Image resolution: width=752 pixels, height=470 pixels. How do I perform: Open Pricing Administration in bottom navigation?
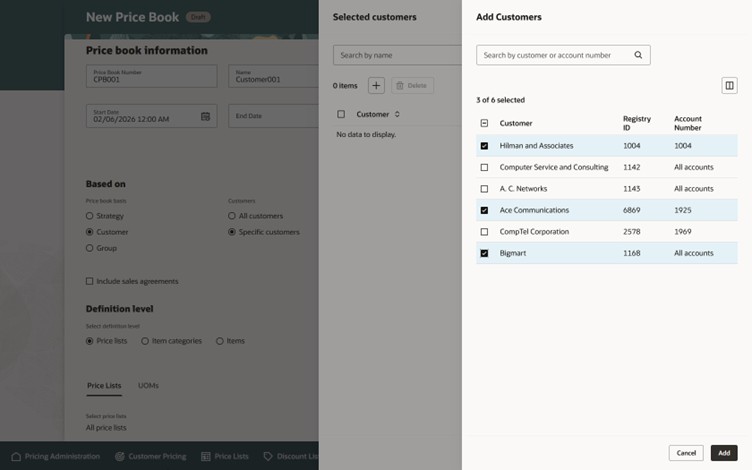(x=56, y=456)
